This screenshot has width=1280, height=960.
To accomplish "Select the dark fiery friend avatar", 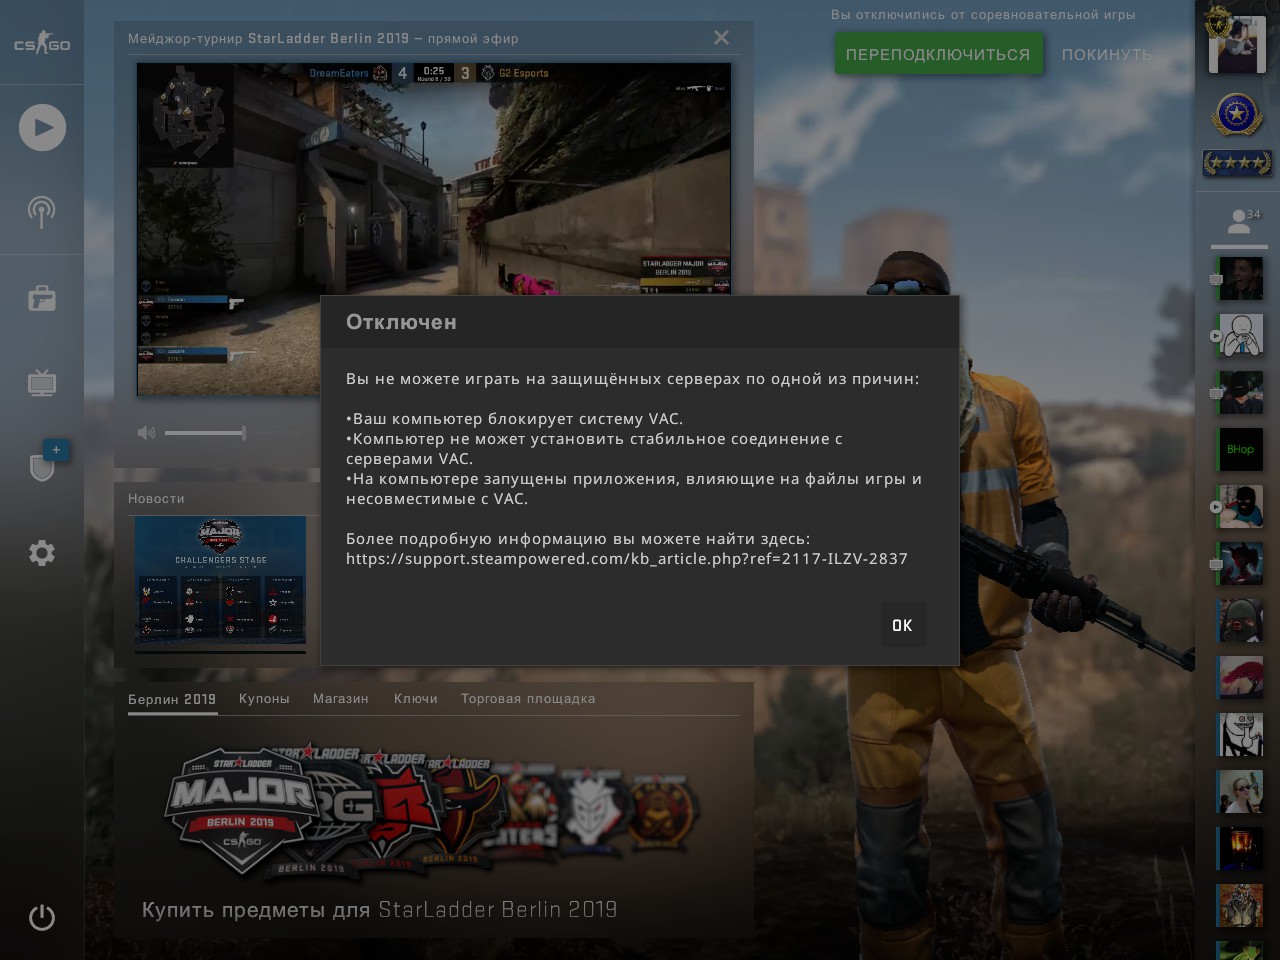I will pyautogui.click(x=1241, y=848).
